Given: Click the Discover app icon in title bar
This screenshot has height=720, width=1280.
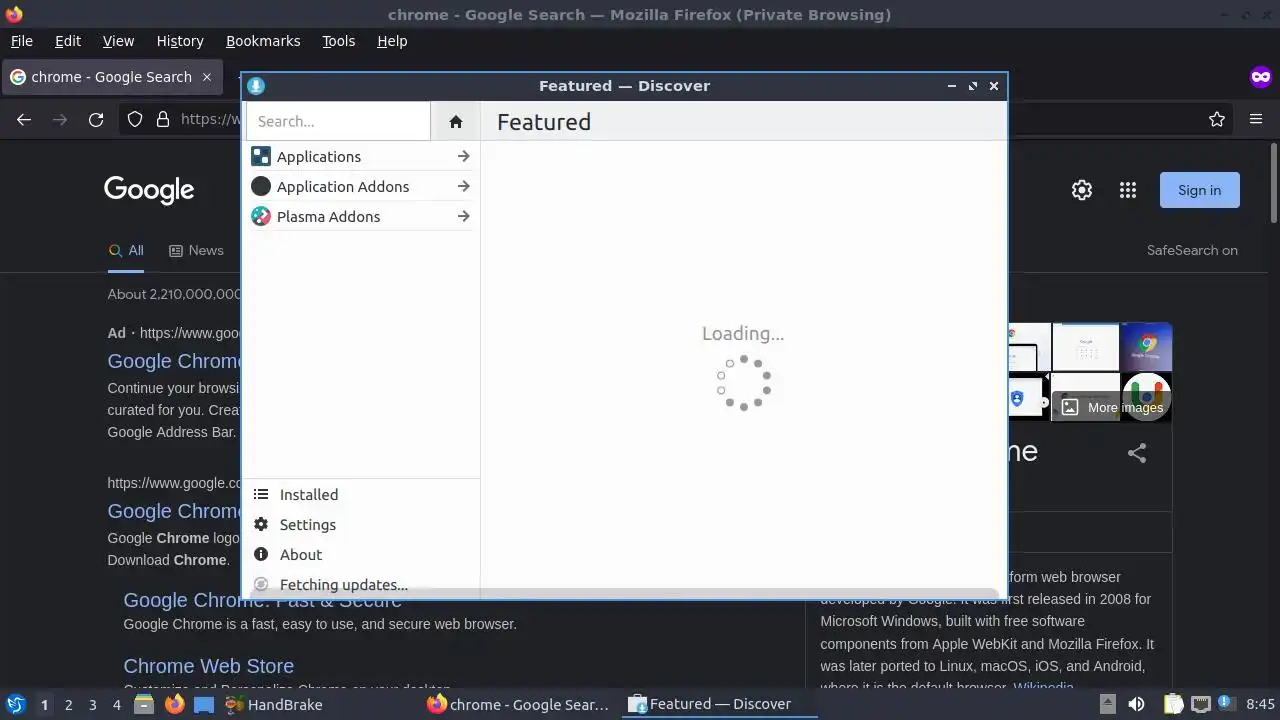Looking at the screenshot, I should pyautogui.click(x=256, y=86).
